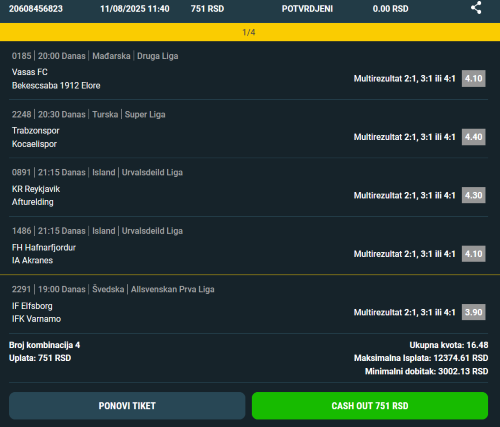
Task: Click odds 4.30 for KR Reykjavik match
Action: (x=474, y=195)
